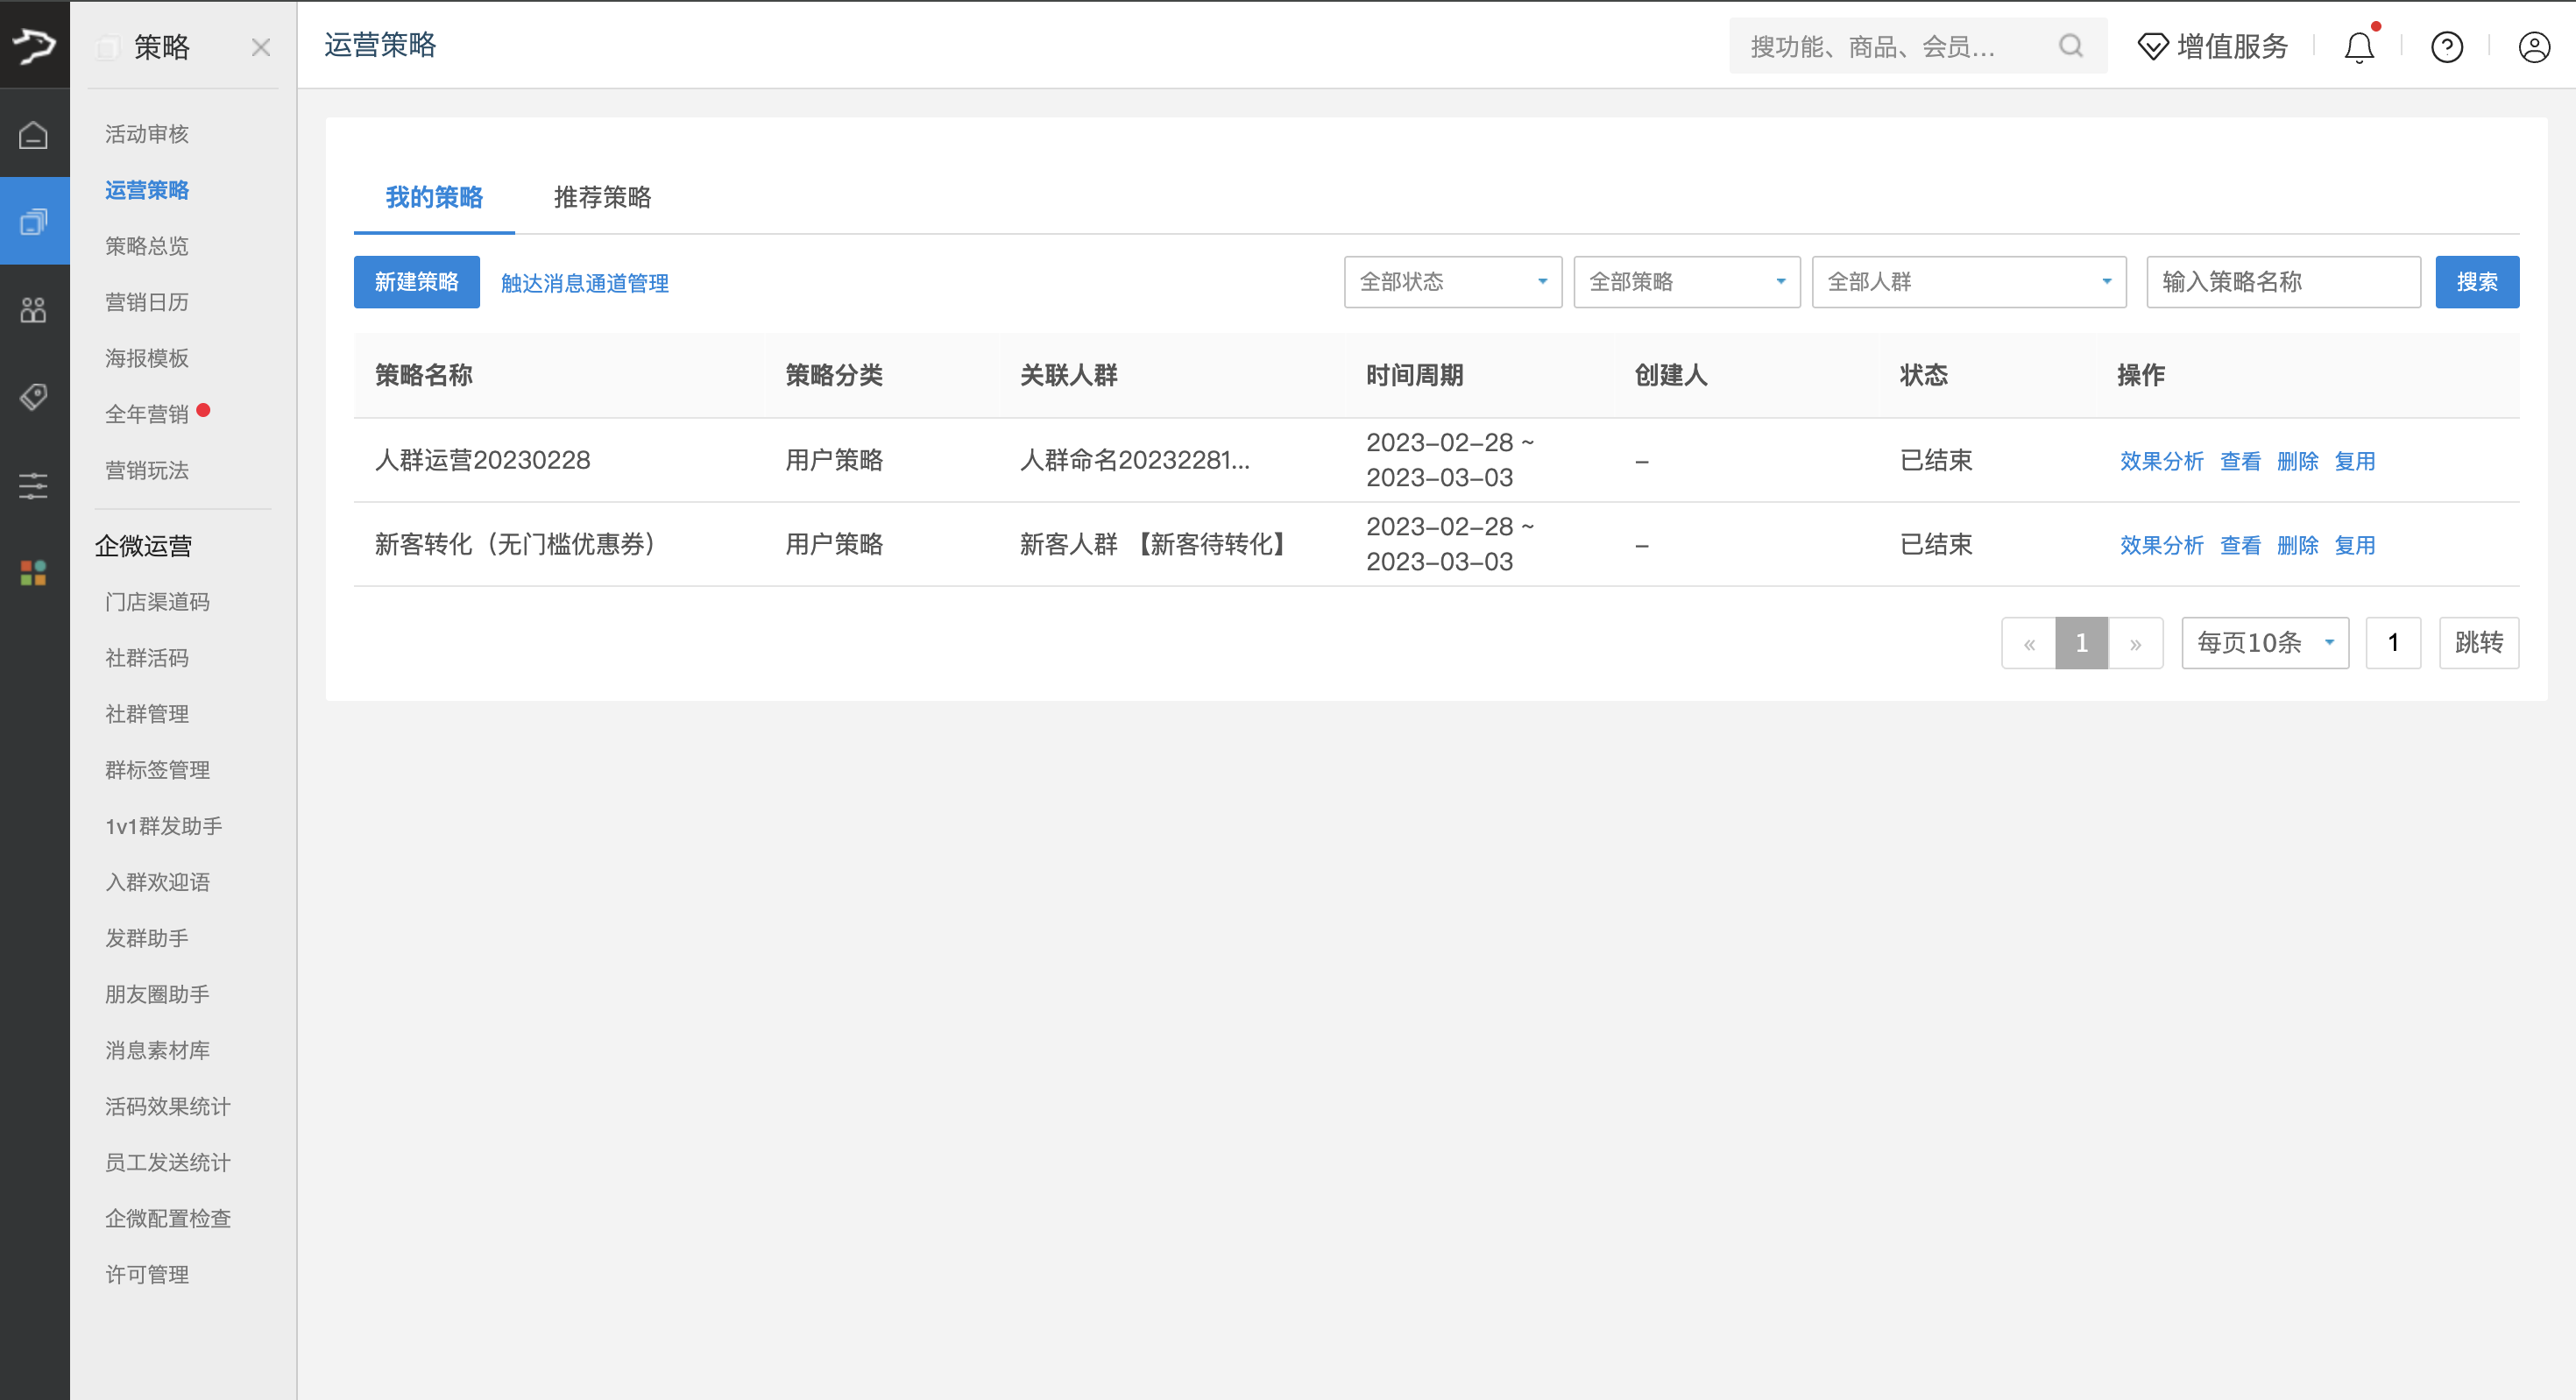Open the user account avatar icon
The width and height of the screenshot is (2576, 1400).
[x=2534, y=46]
